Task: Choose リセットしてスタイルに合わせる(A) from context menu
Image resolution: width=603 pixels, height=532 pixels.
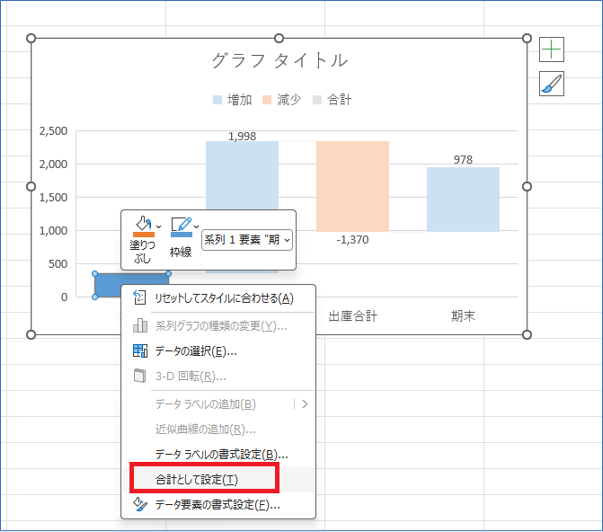Action: [218, 299]
